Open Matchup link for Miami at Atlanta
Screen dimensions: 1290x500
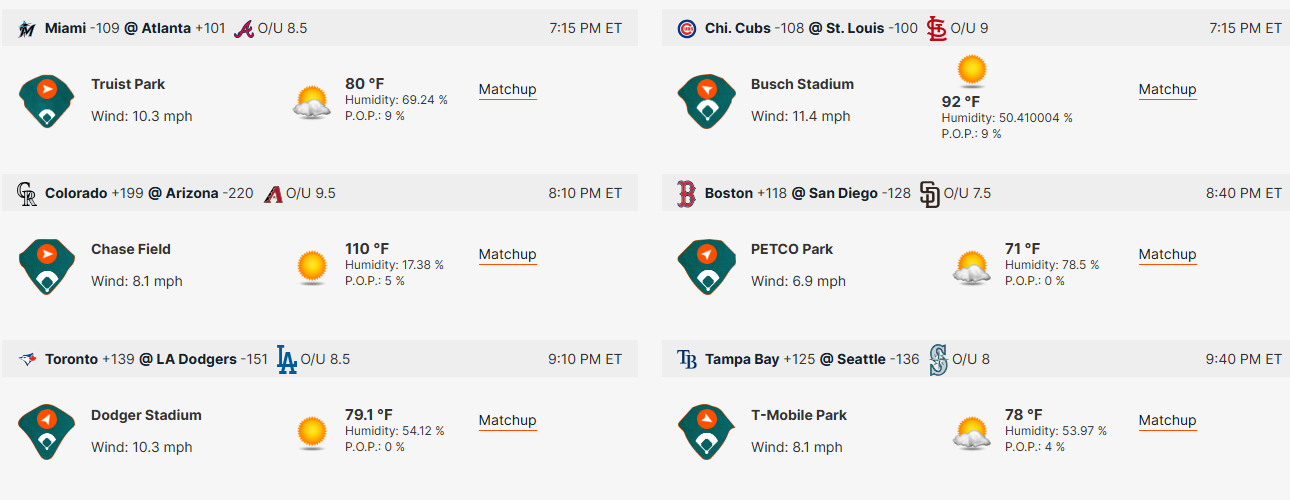508,90
